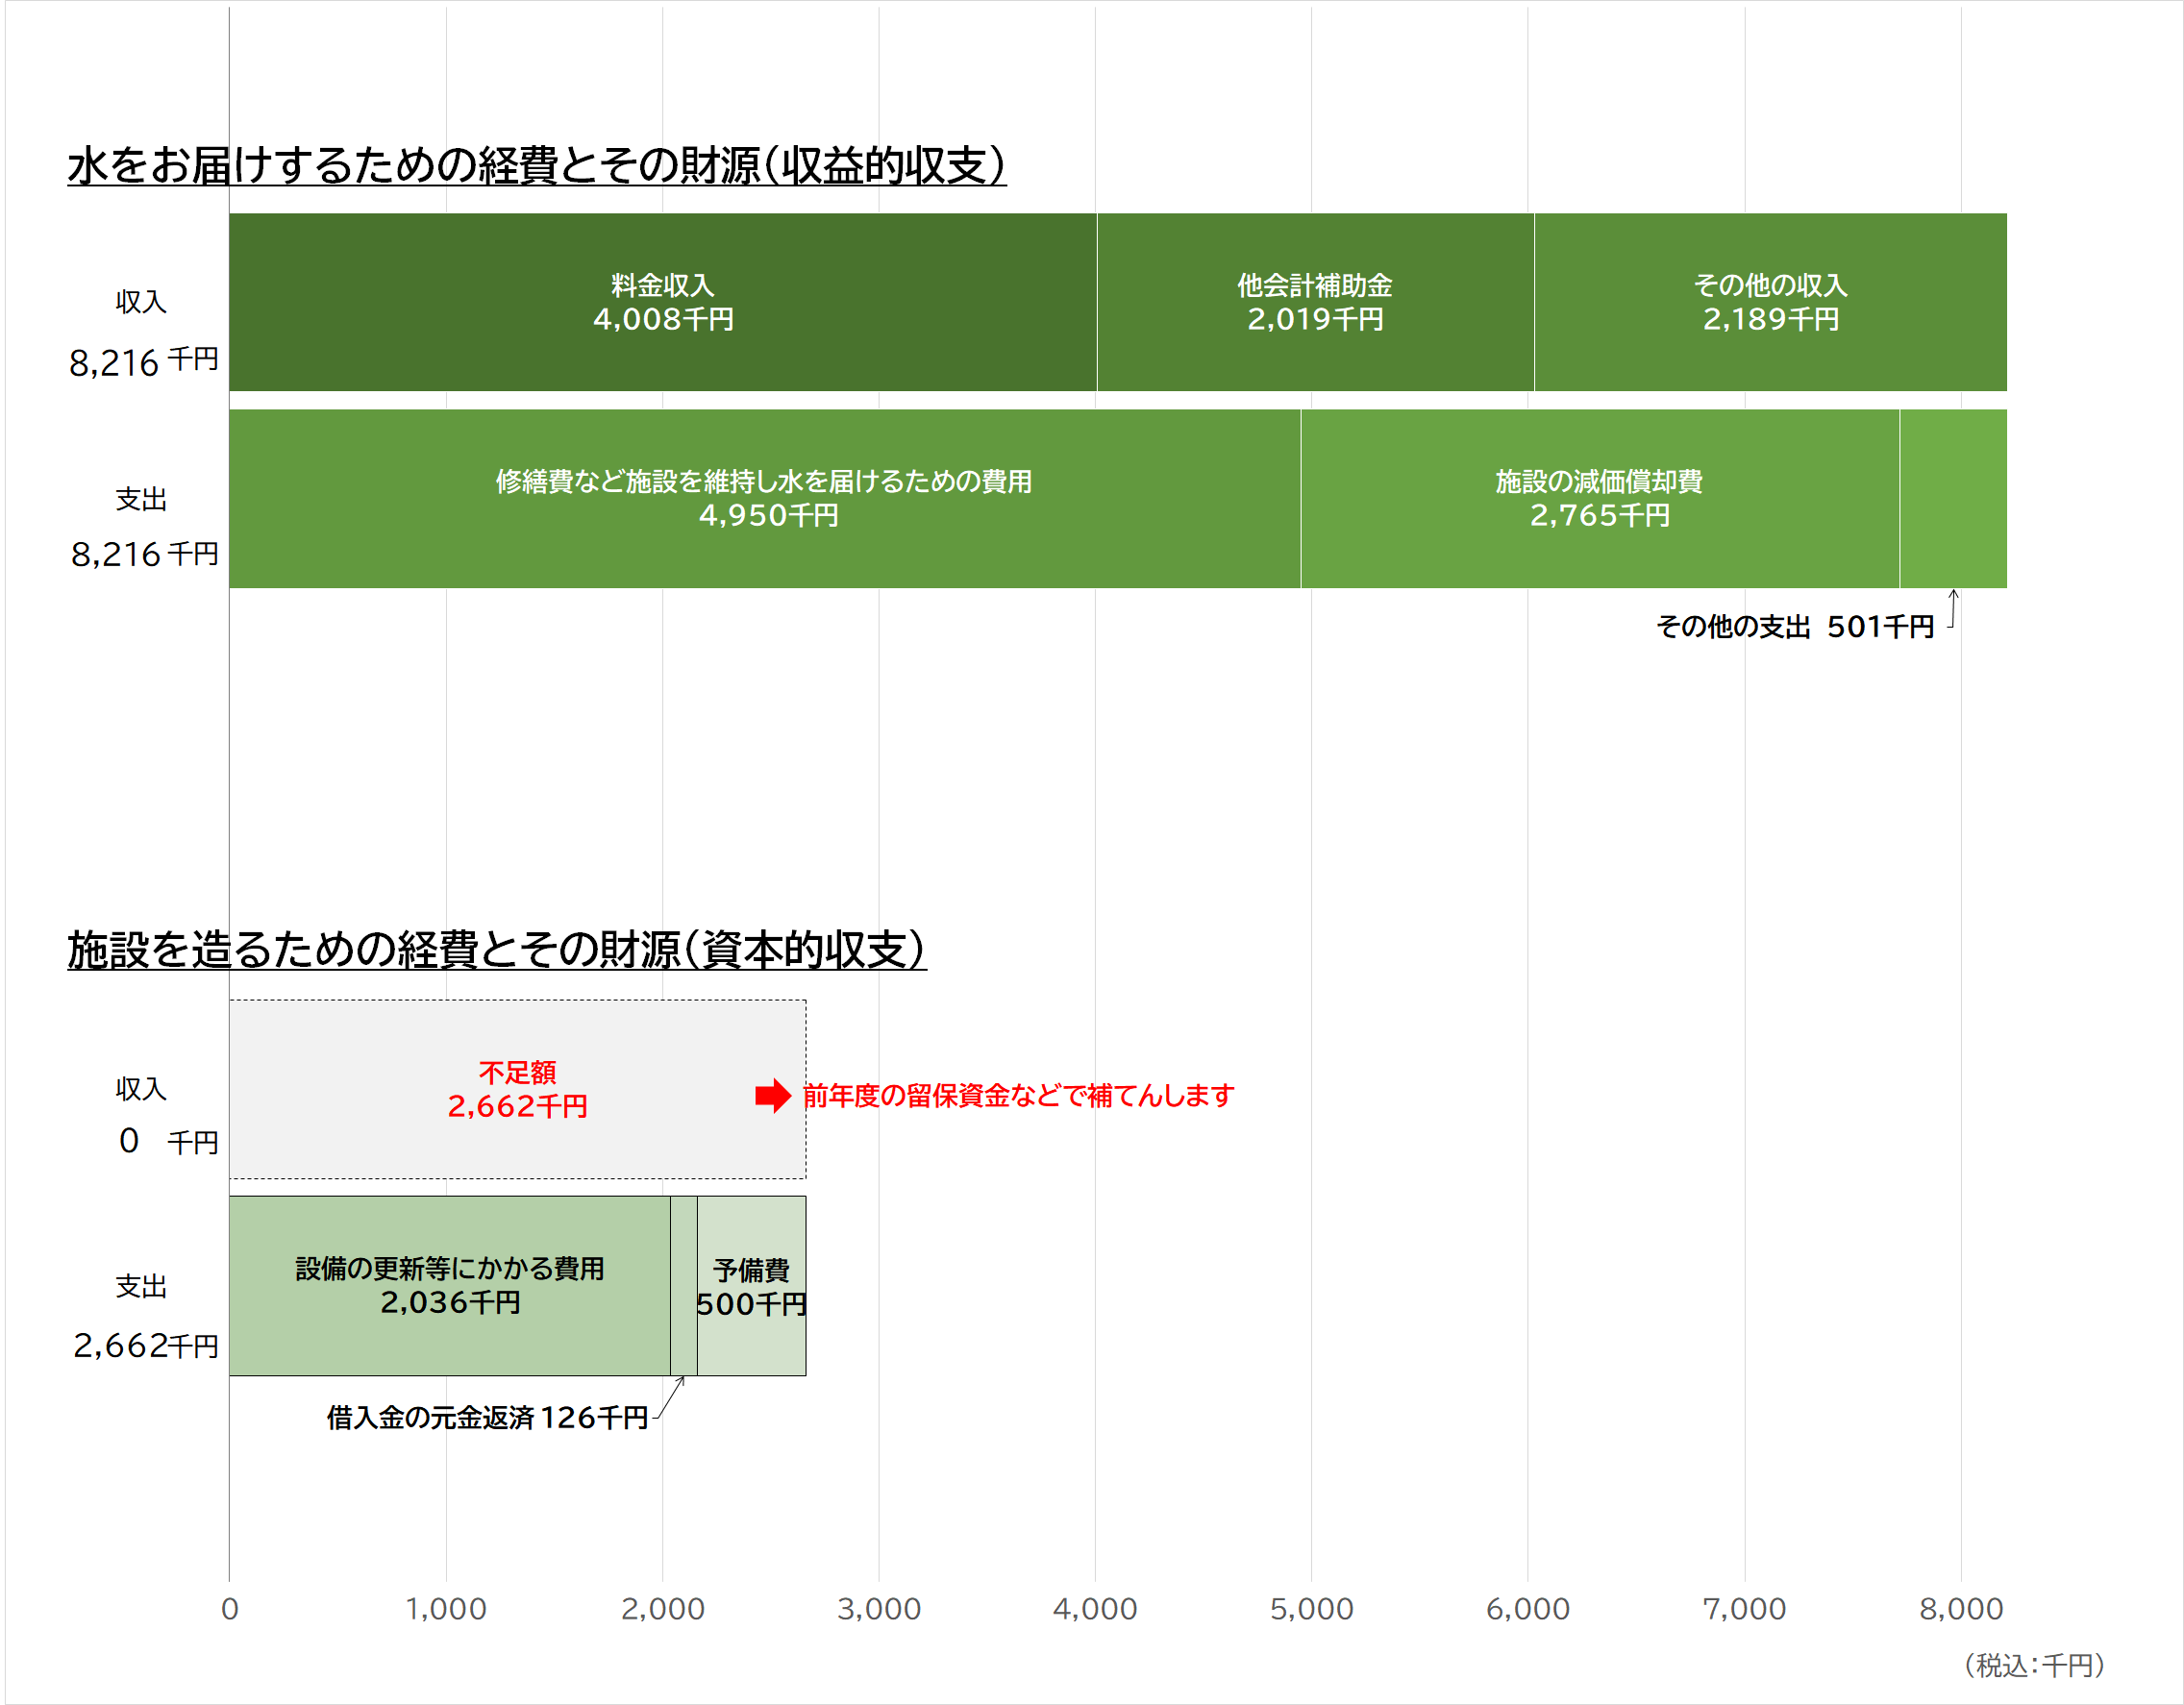Select the 他会計補助金 2,019千円 bar segment

click(1314, 302)
